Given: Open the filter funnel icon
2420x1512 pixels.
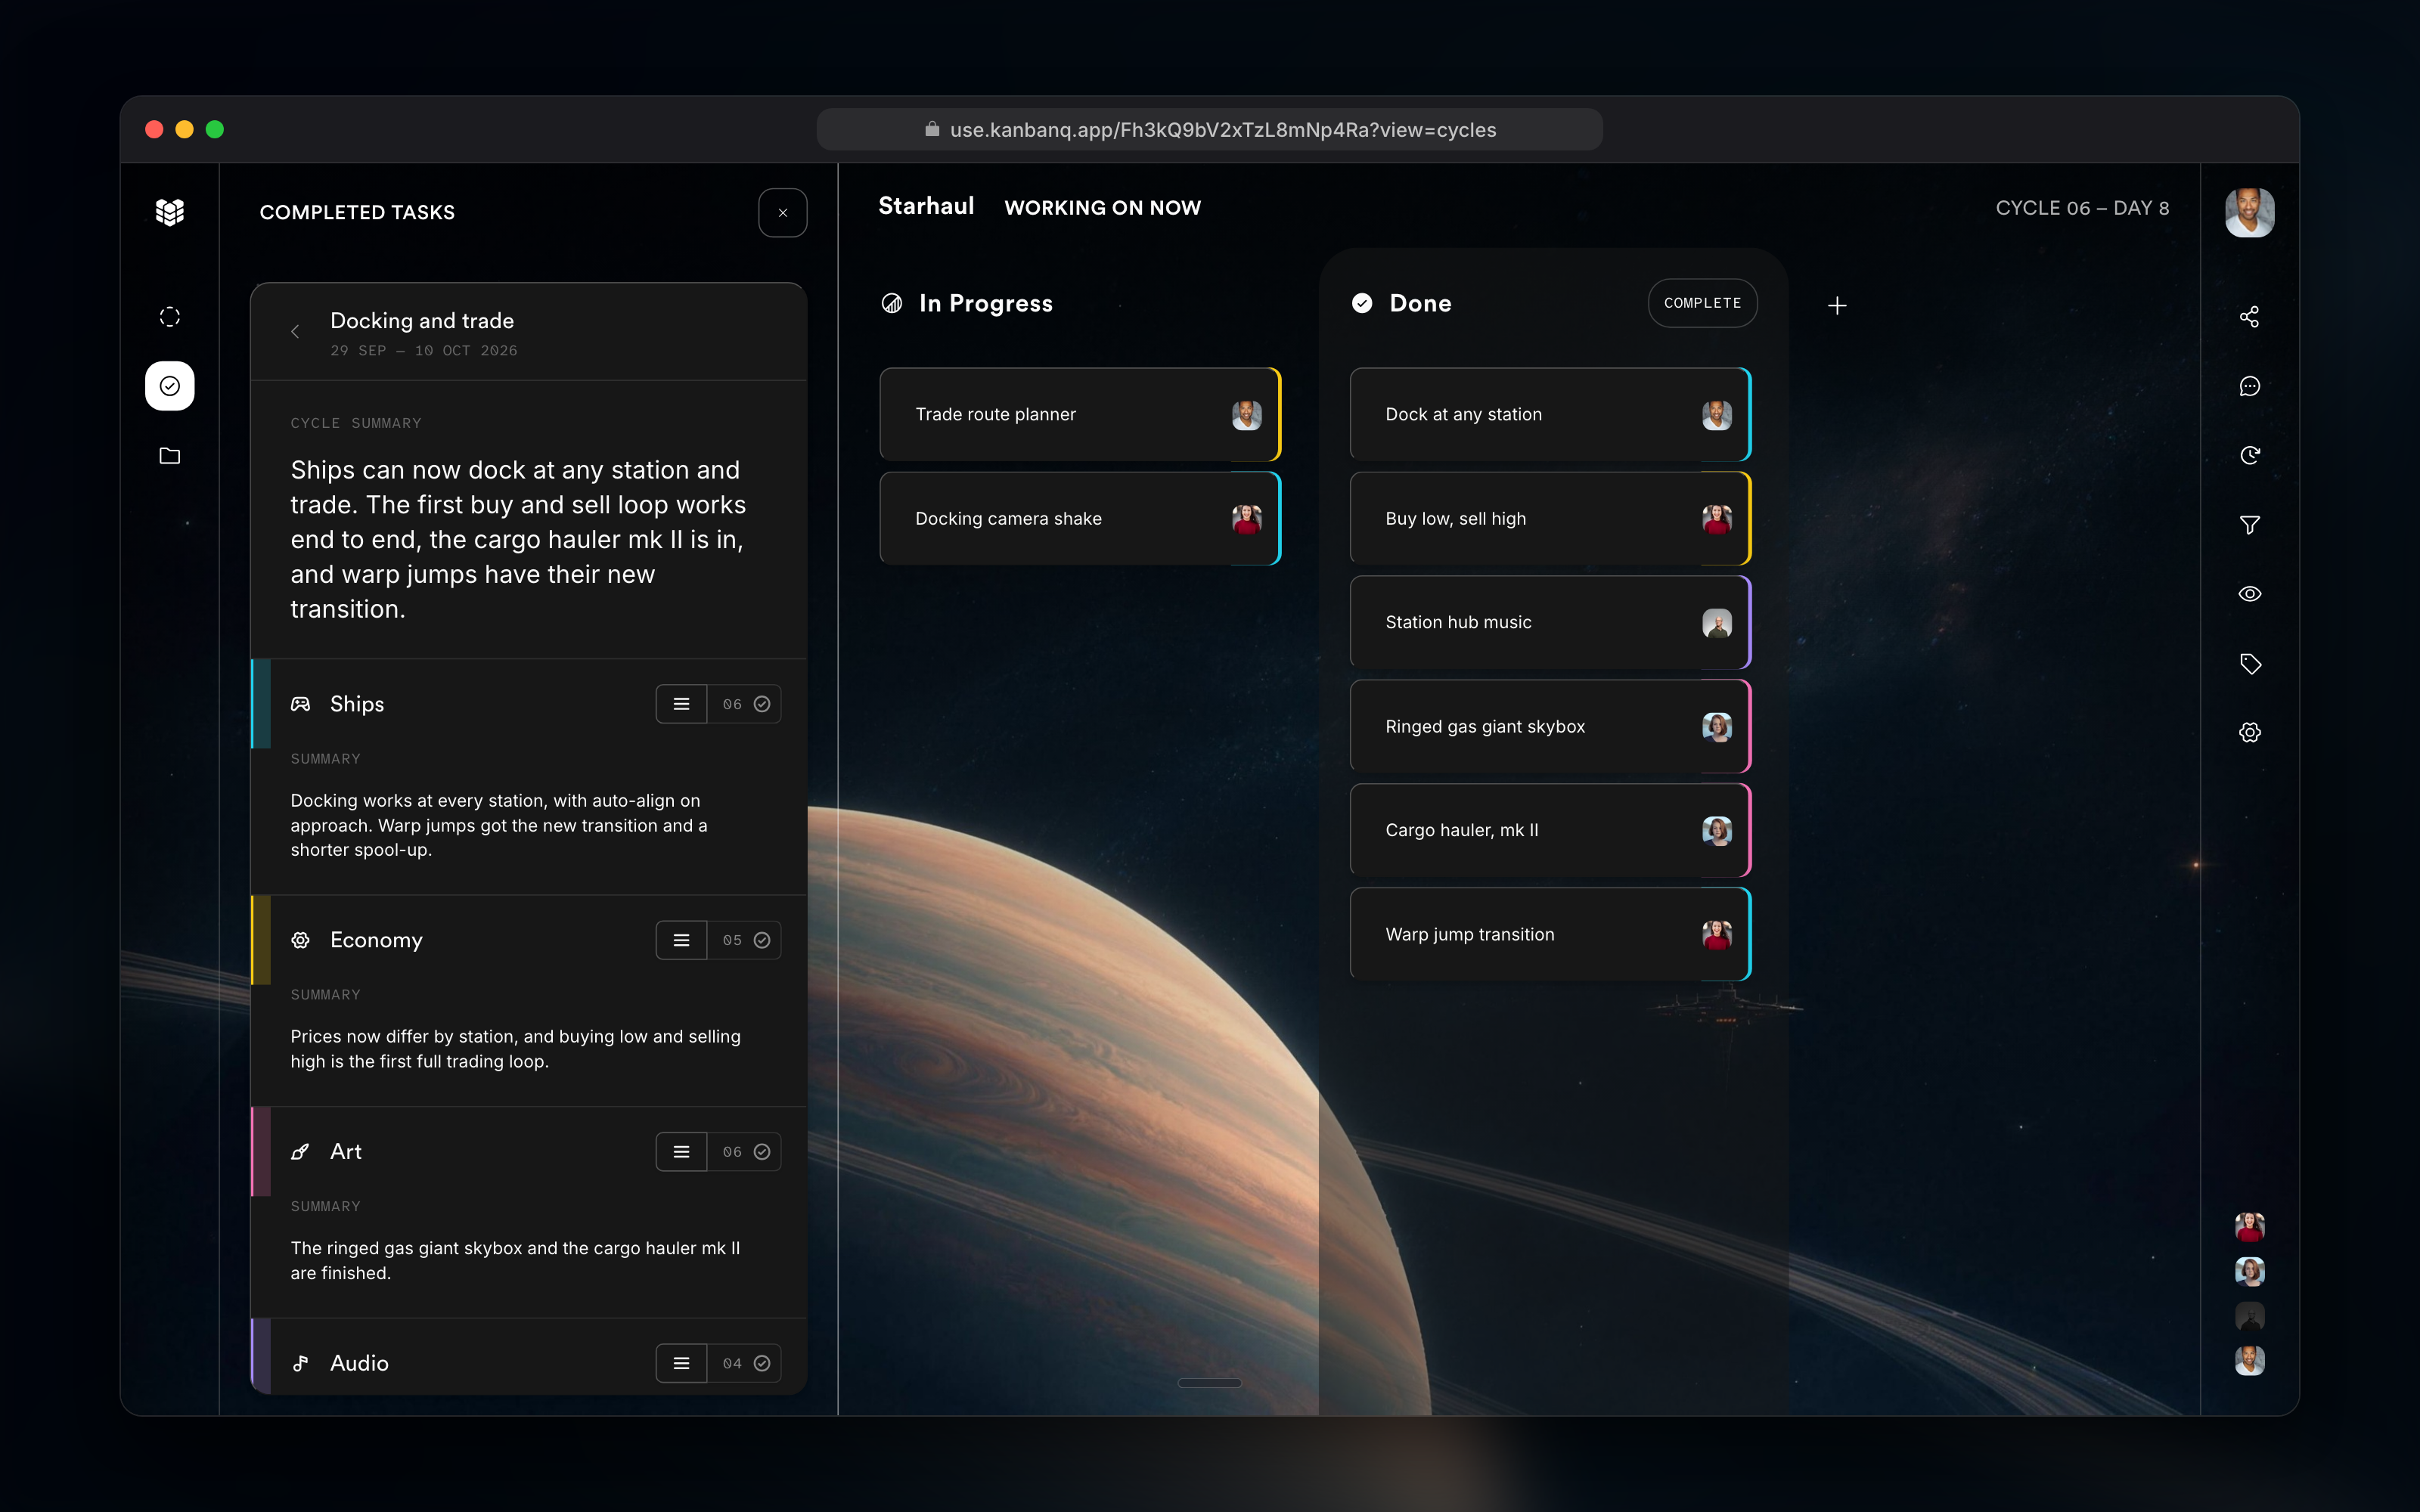Looking at the screenshot, I should 2249,525.
